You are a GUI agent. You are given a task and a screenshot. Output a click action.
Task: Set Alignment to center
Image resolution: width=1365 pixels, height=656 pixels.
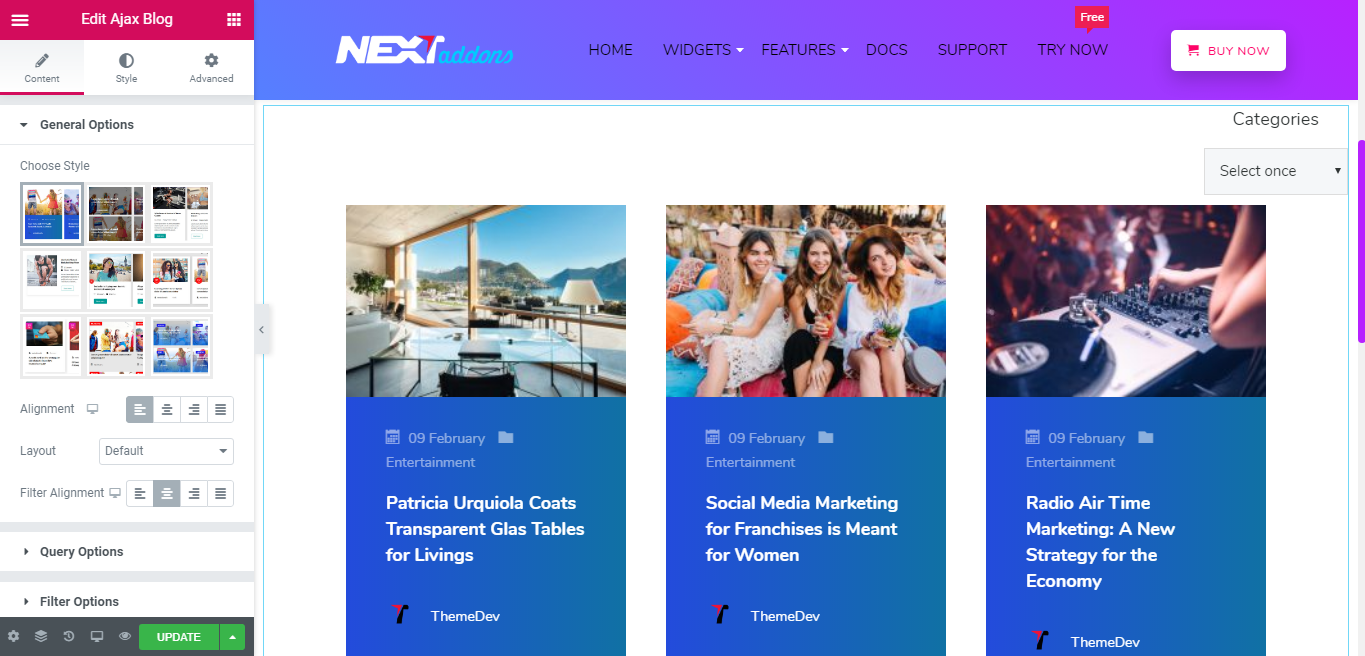[x=167, y=409]
